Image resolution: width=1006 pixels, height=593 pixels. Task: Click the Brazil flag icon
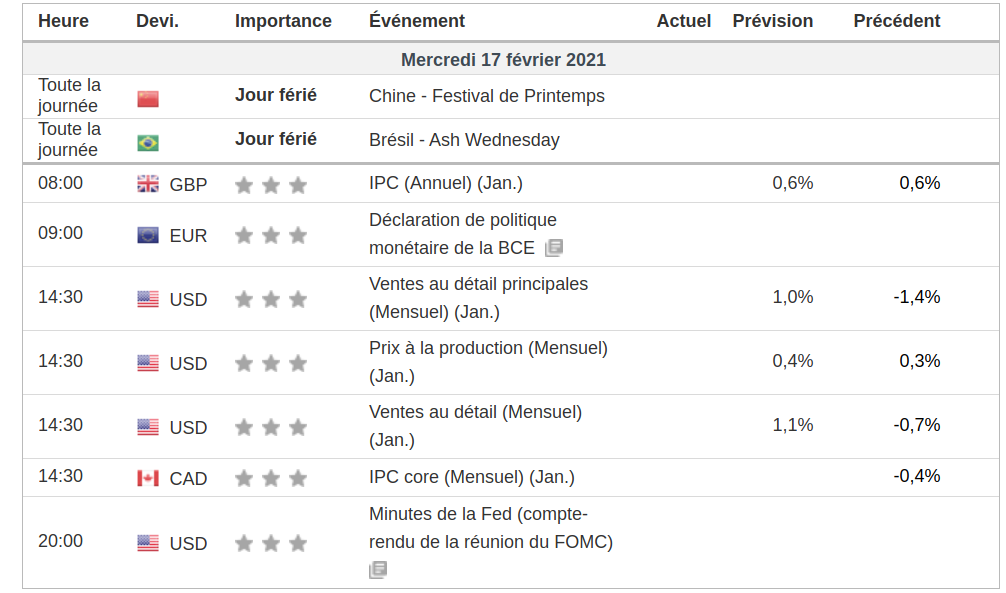pyautogui.click(x=148, y=143)
